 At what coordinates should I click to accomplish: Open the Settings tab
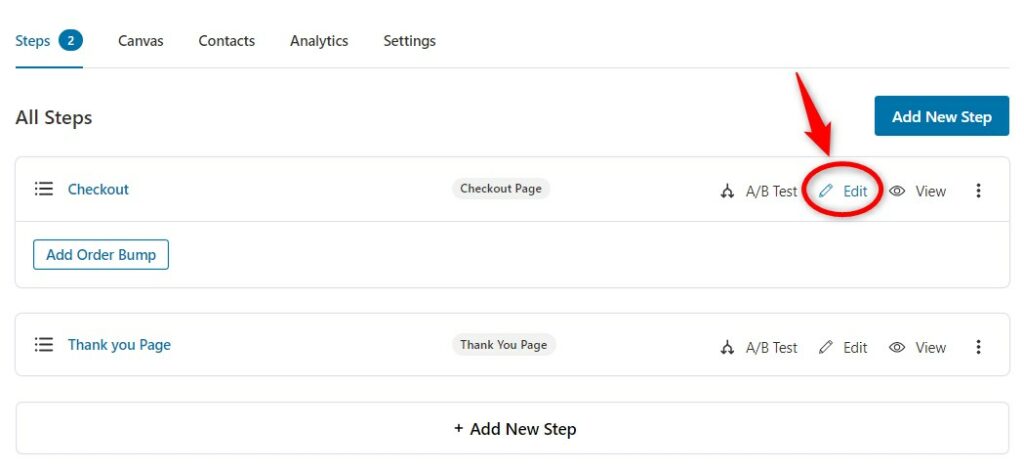point(409,41)
